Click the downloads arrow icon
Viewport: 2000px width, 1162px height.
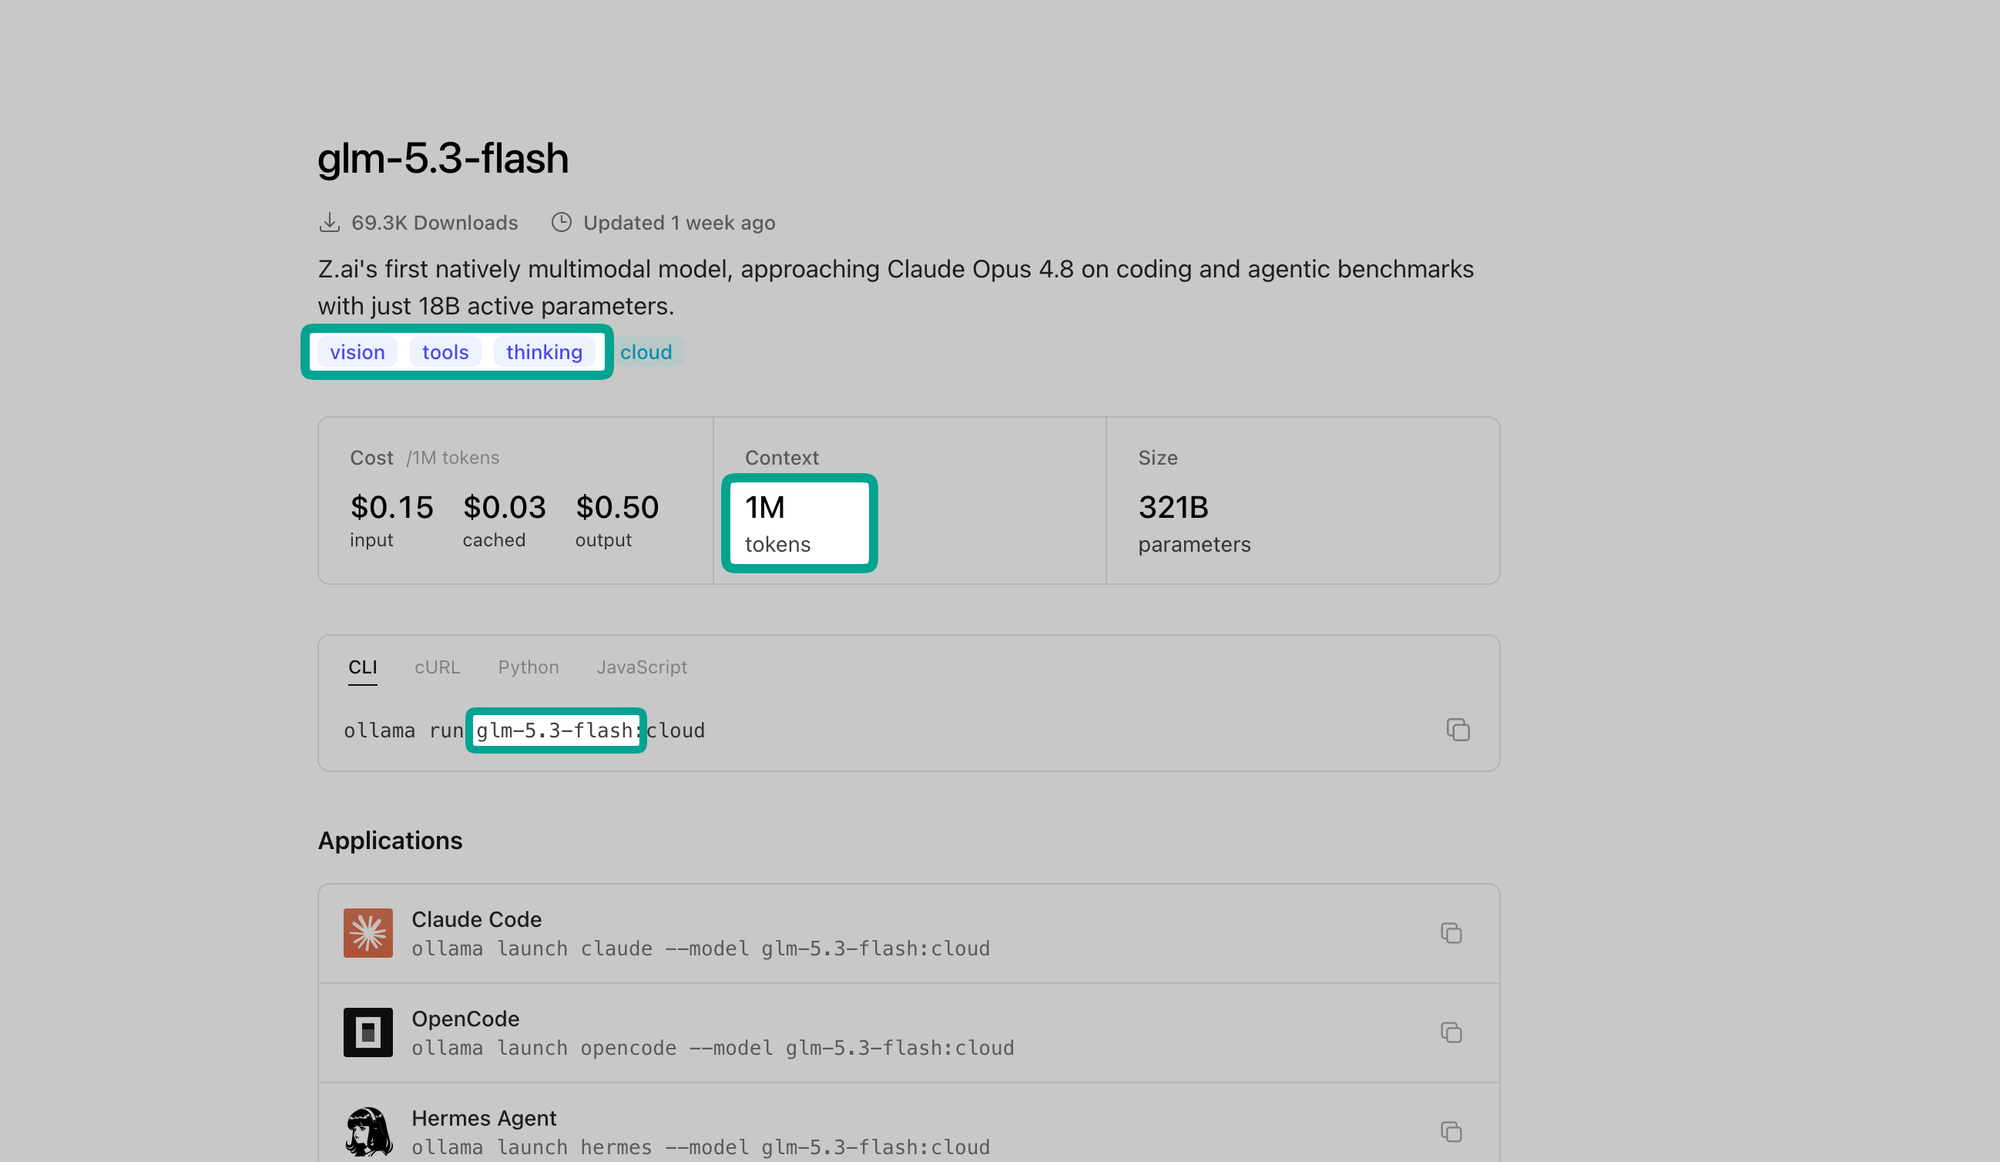(329, 222)
